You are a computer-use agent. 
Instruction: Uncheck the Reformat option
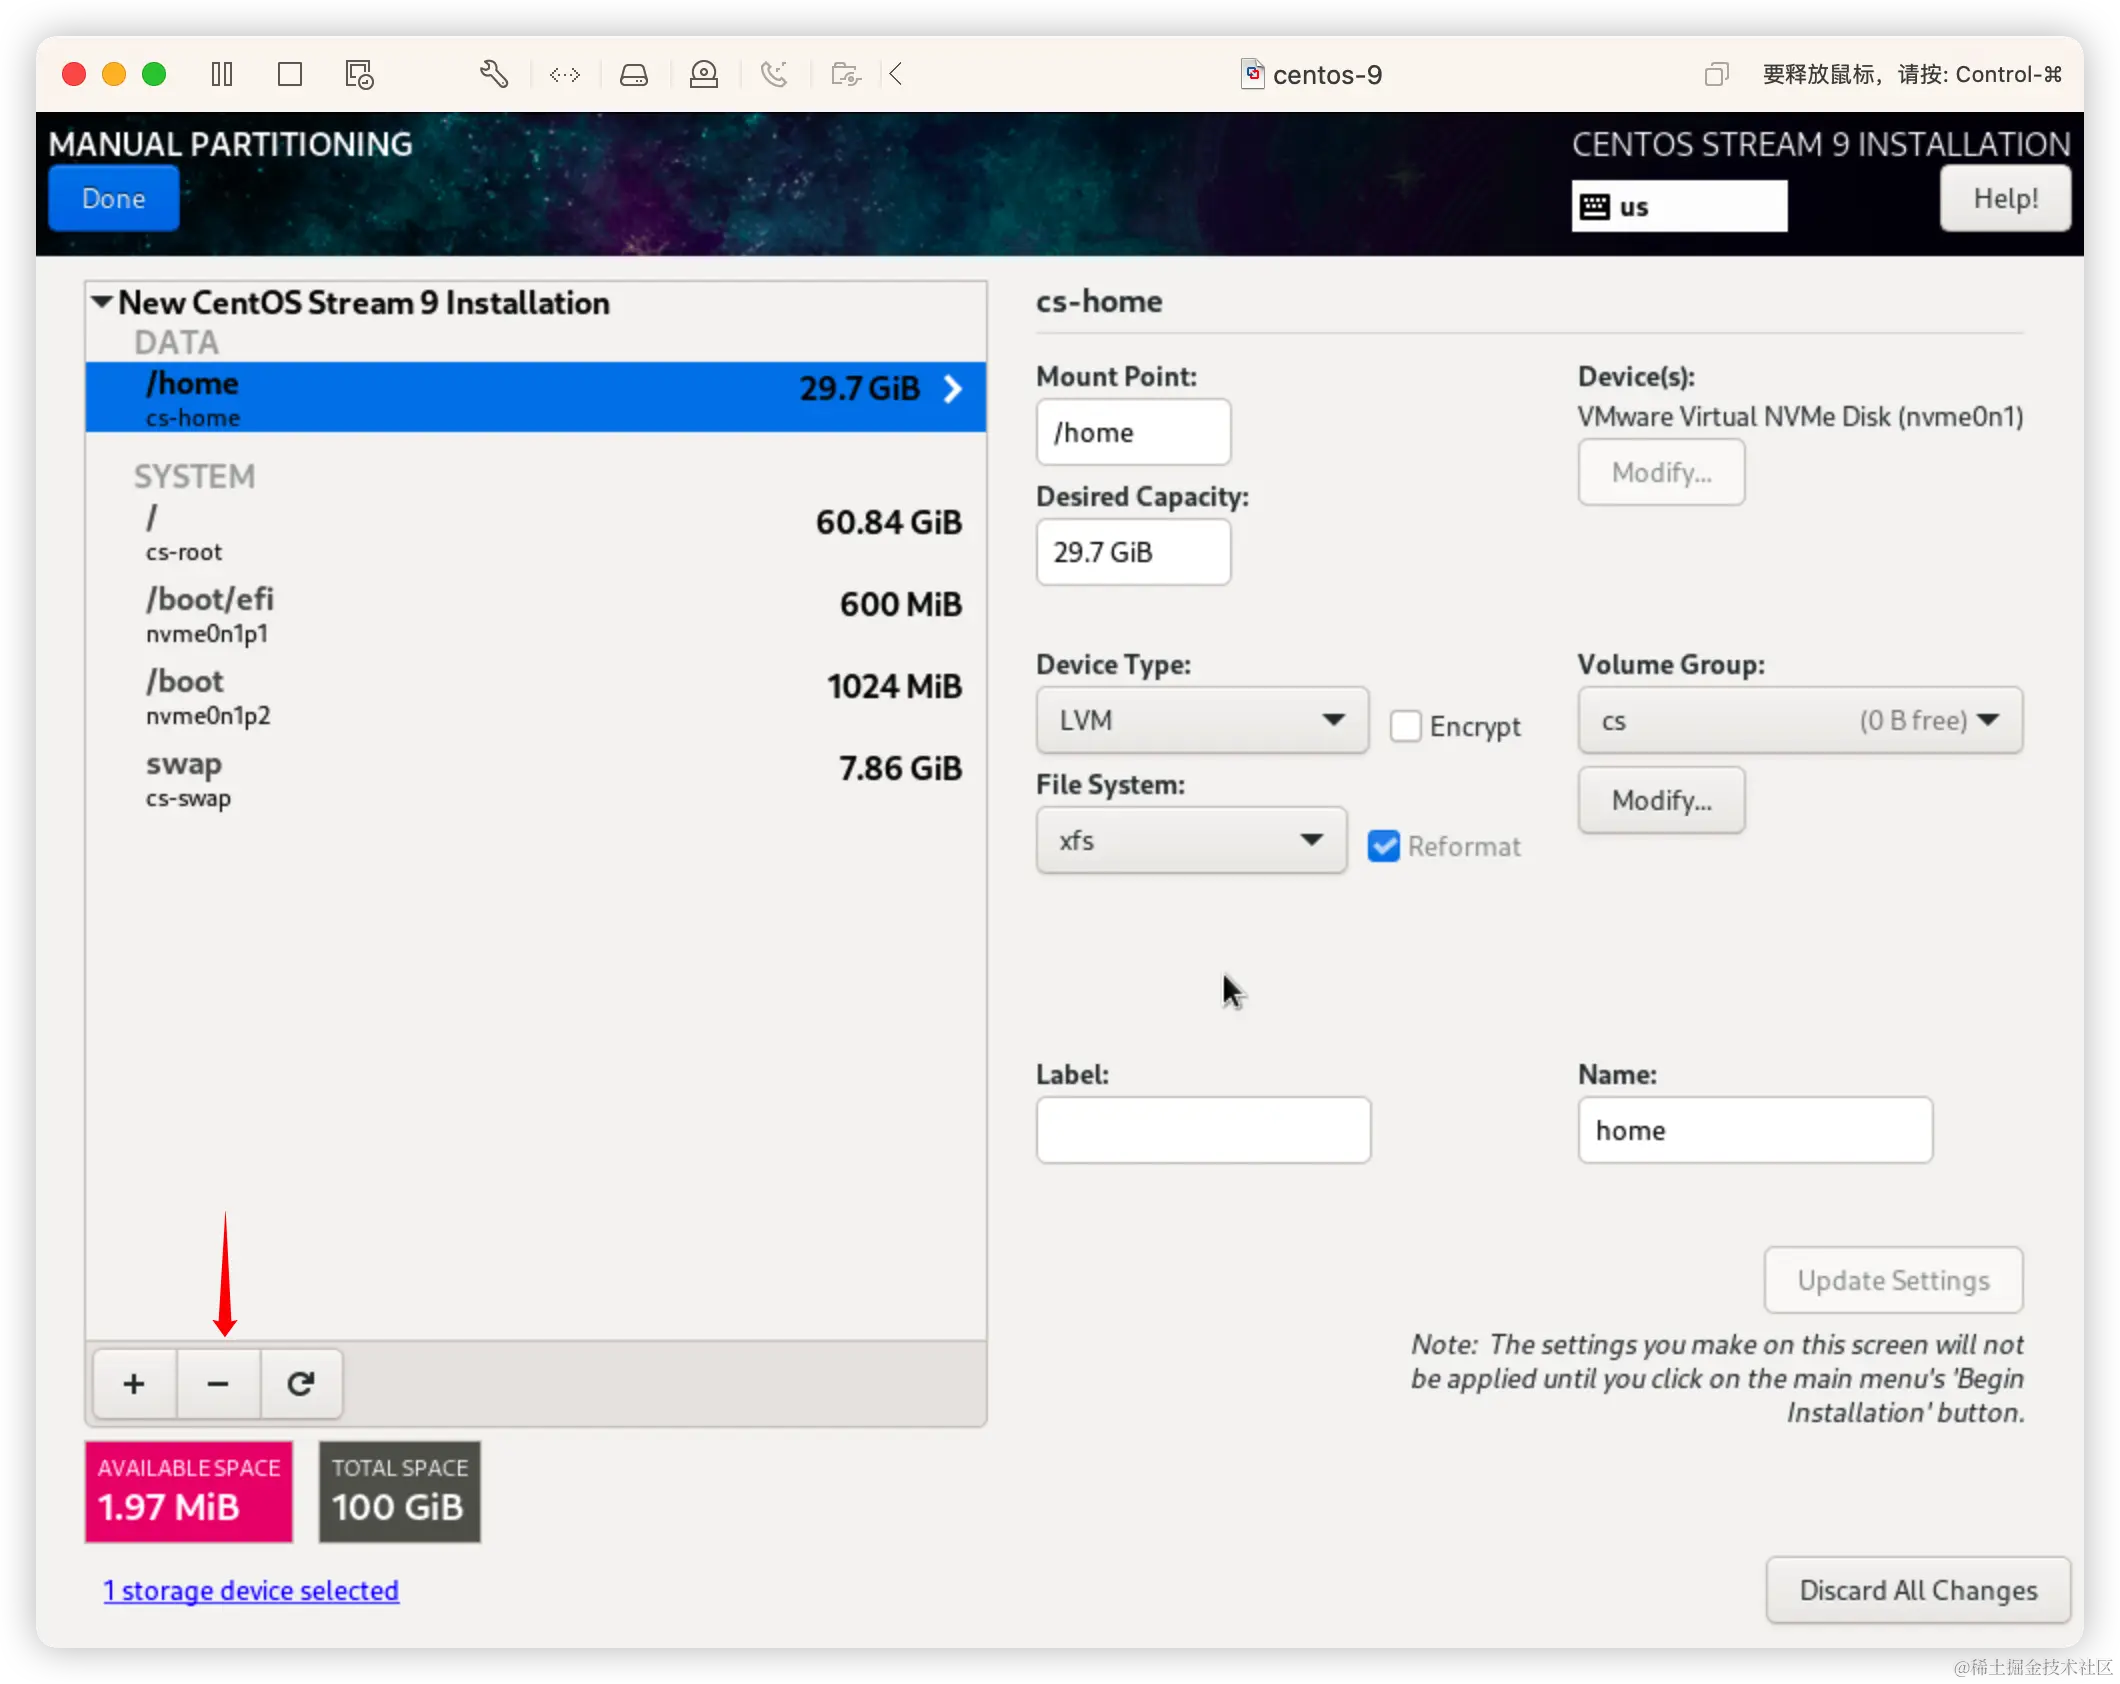(1383, 845)
